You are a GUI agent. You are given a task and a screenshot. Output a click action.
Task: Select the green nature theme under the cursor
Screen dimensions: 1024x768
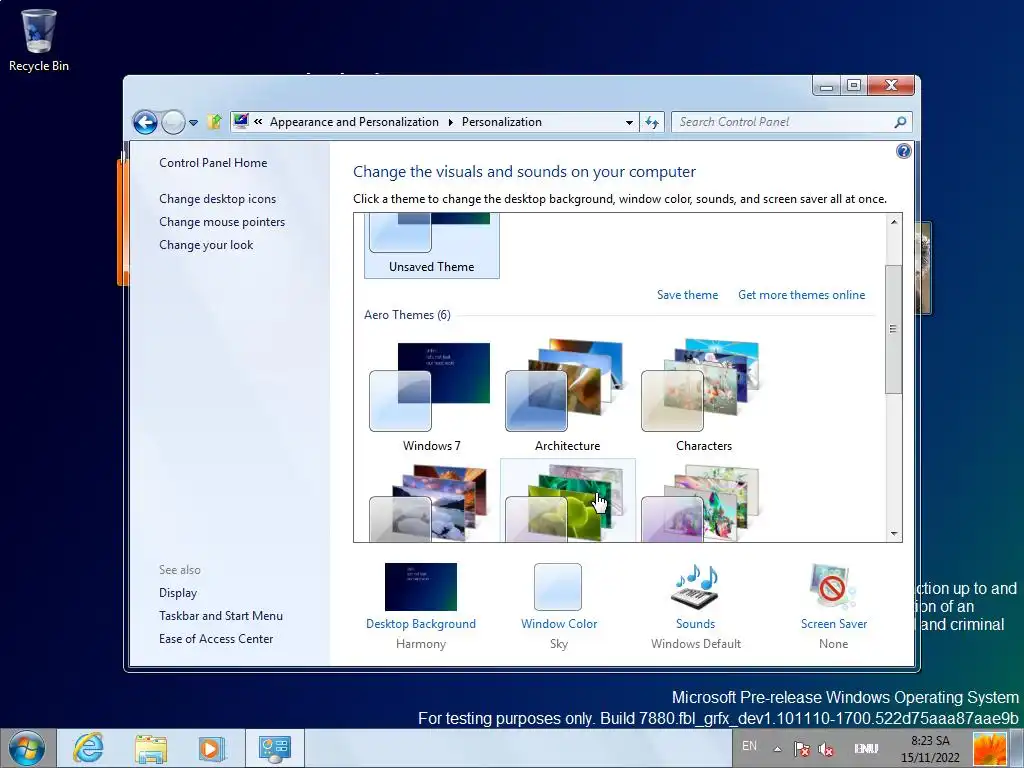tap(568, 502)
